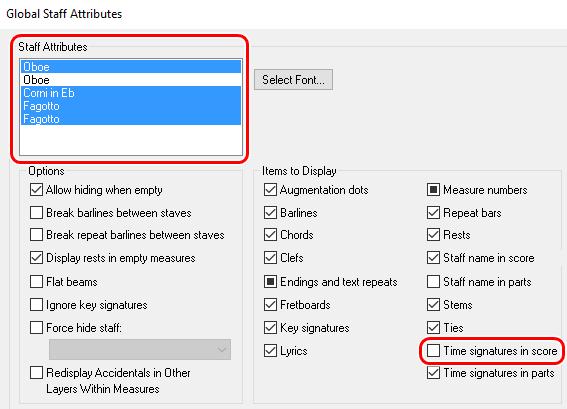This screenshot has width=567, height=409.
Task: Check Redisplay Accidentals in Other Layers
Action: click(36, 372)
